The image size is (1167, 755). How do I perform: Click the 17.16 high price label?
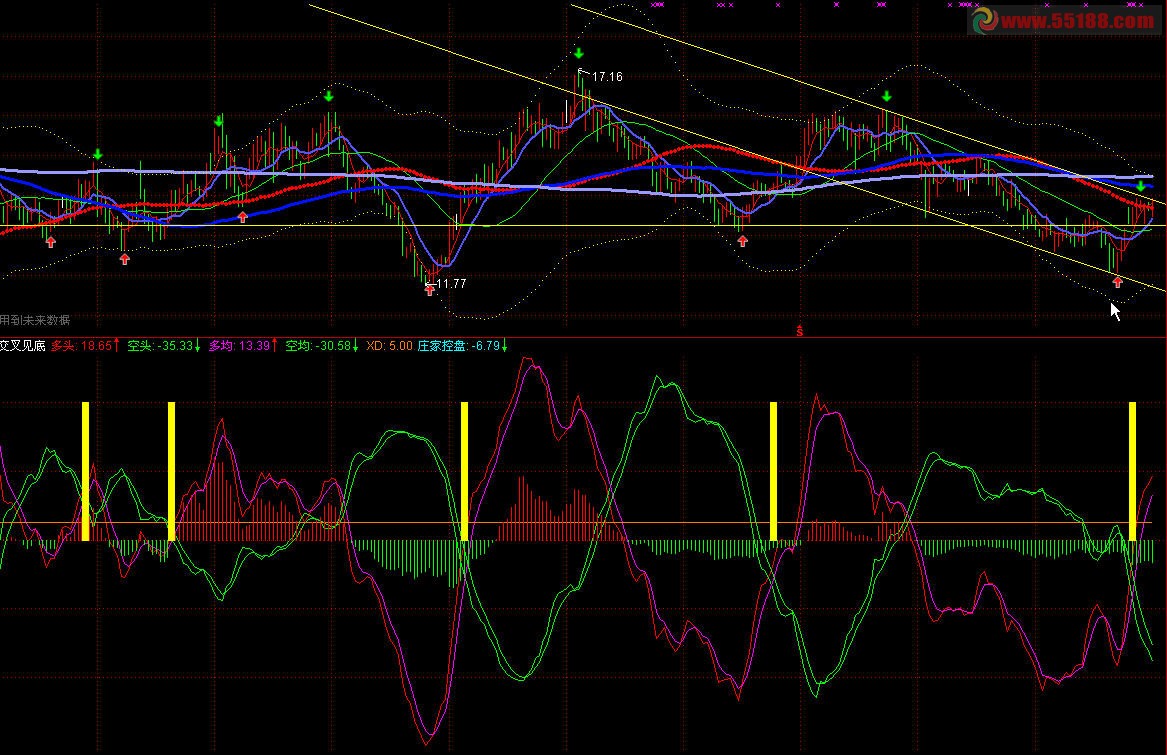click(x=607, y=76)
